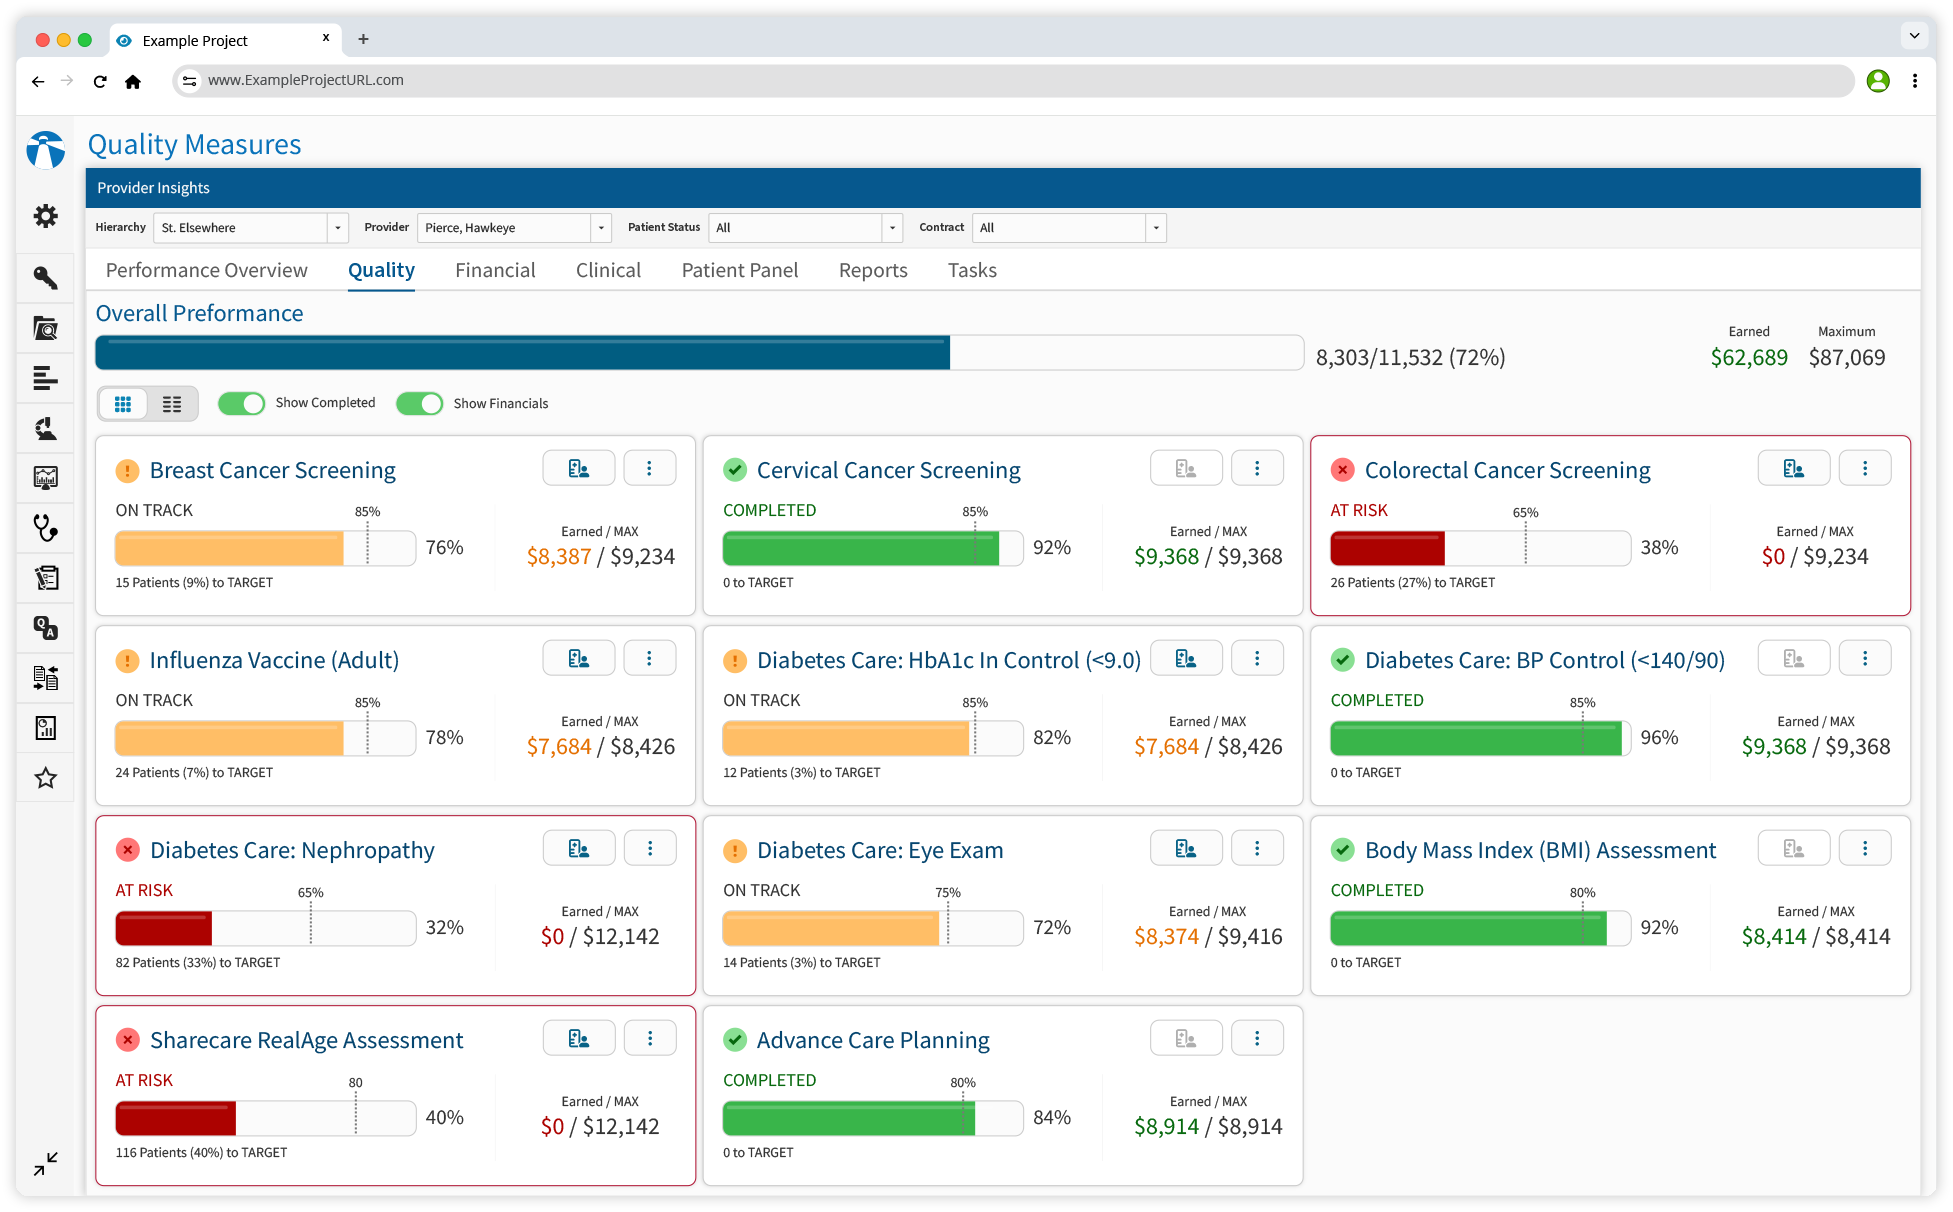Click the Advance Care Planning measure title
Viewport: 1953px width, 1212px height.
click(x=872, y=1040)
